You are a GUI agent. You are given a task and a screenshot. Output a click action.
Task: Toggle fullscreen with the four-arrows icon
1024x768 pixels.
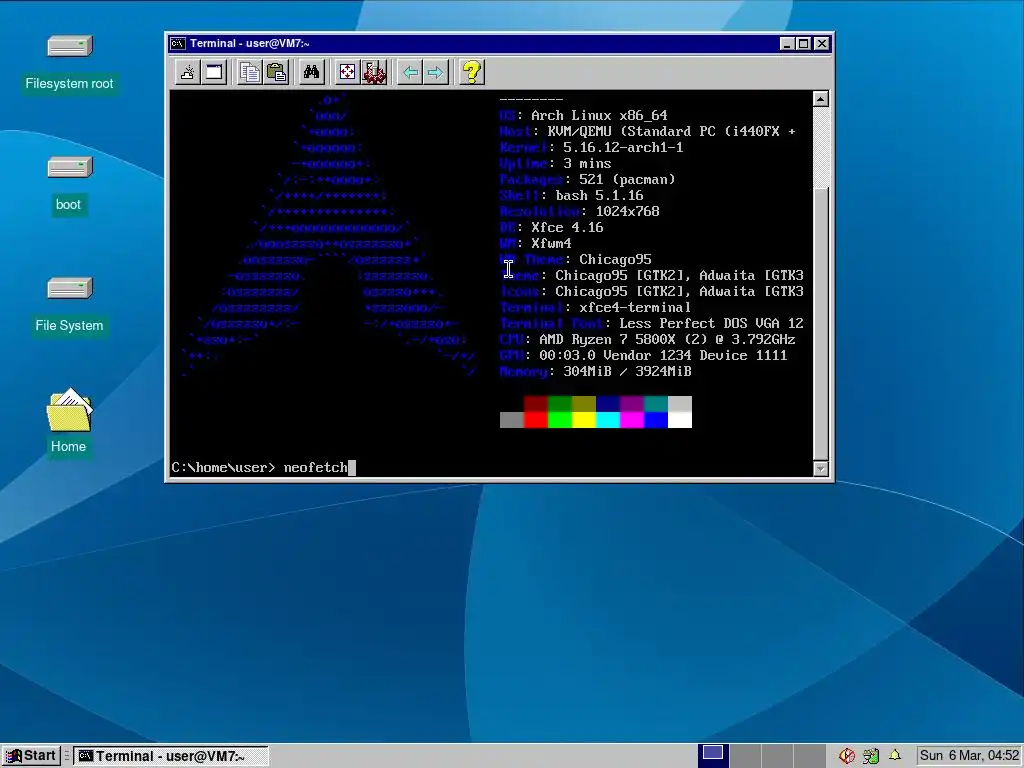point(347,72)
